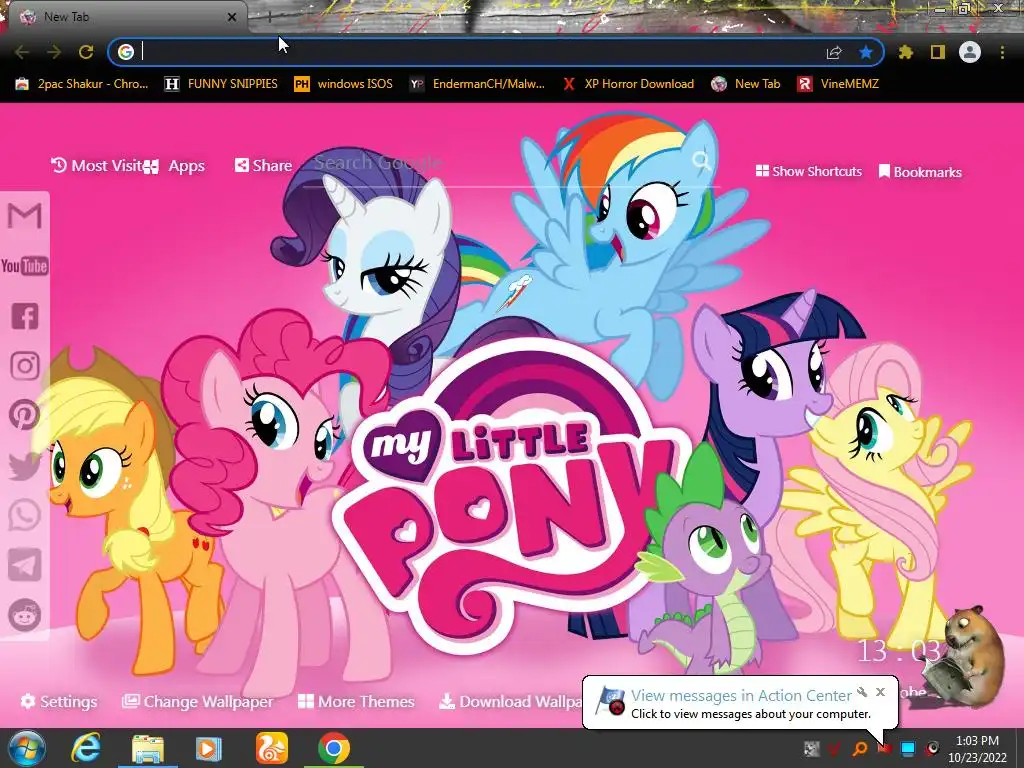Open the Bookmarks link on page
Screen dimensions: 1024x768
pyautogui.click(x=920, y=172)
